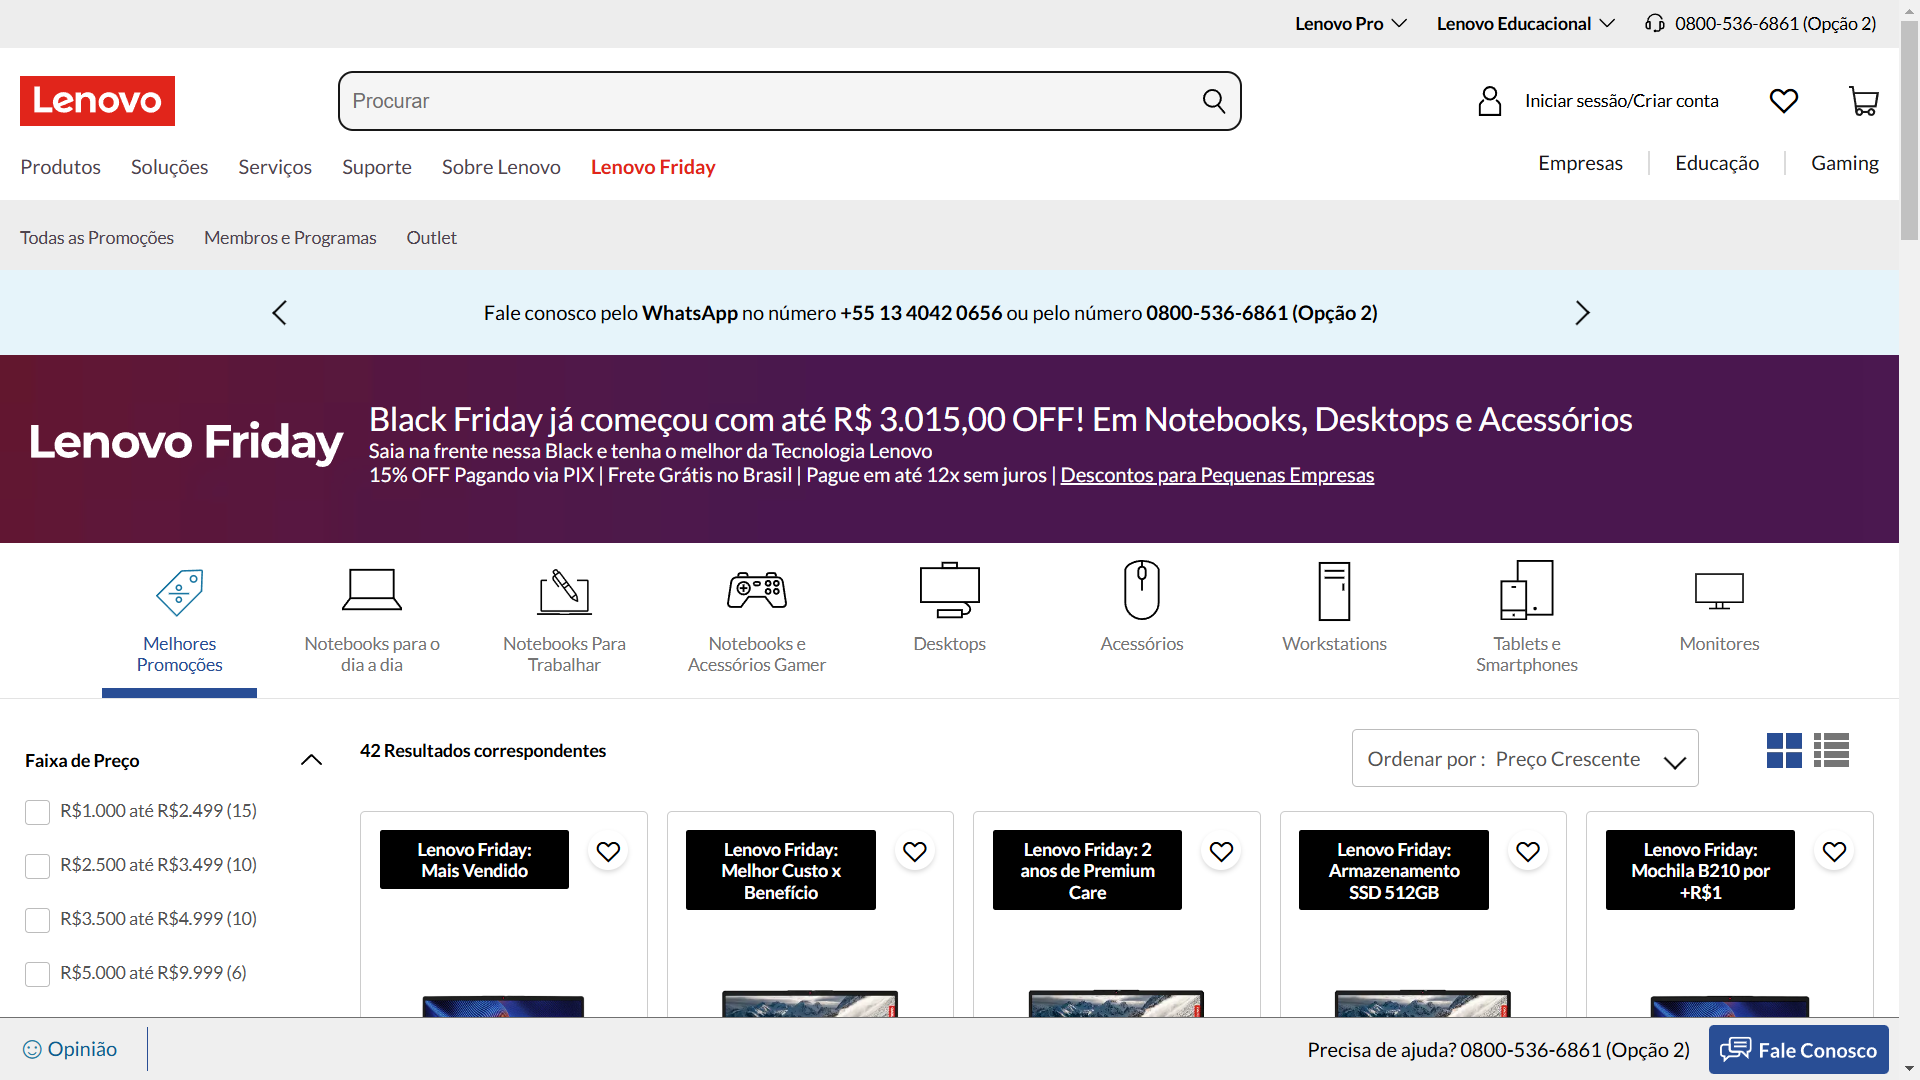Open the Mais Vendido product thumbnail
This screenshot has height=1080, width=1920.
[x=503, y=1004]
